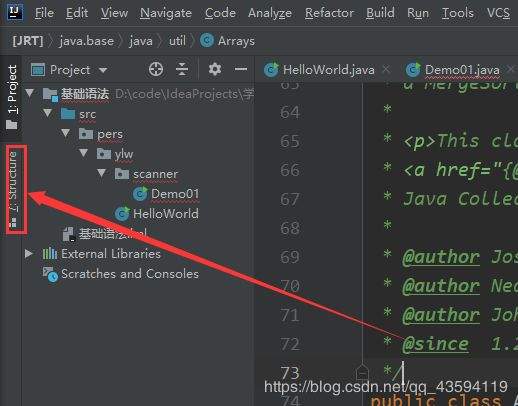The image size is (518, 406).
Task: Click the IntelliJ IDEA logo icon
Action: 15,12
